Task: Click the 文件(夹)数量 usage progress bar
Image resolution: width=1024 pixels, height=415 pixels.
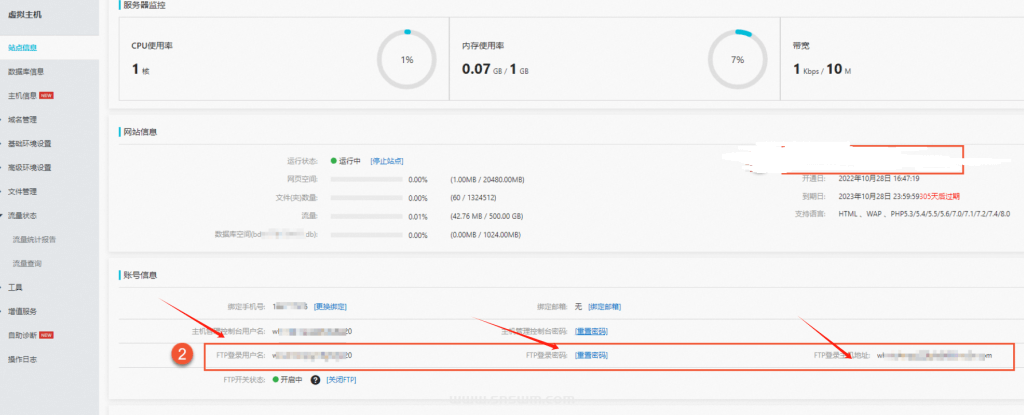Action: 366,198
